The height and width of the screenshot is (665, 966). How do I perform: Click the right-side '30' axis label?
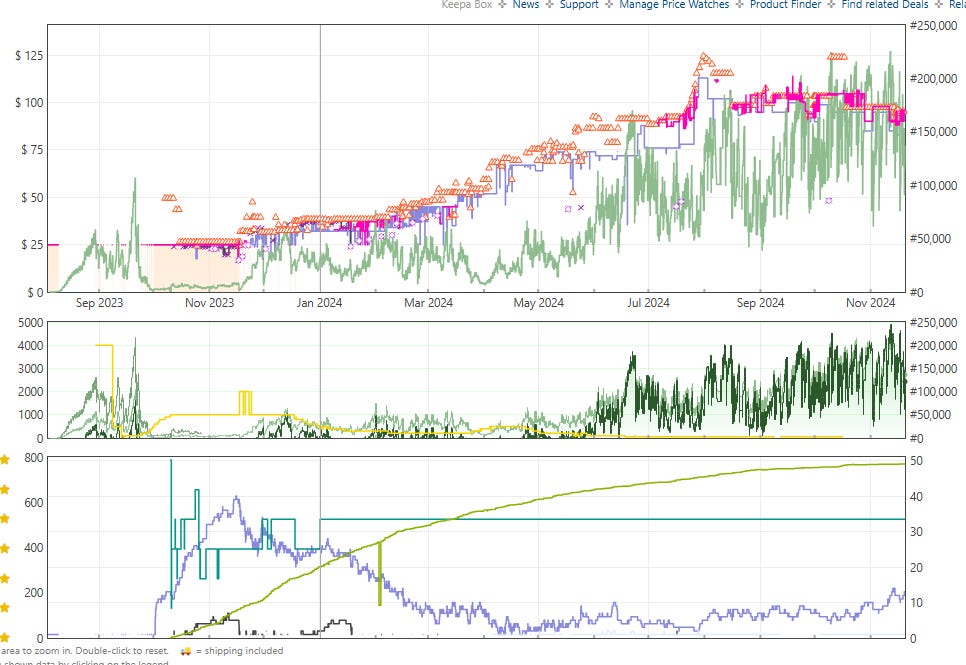point(916,531)
